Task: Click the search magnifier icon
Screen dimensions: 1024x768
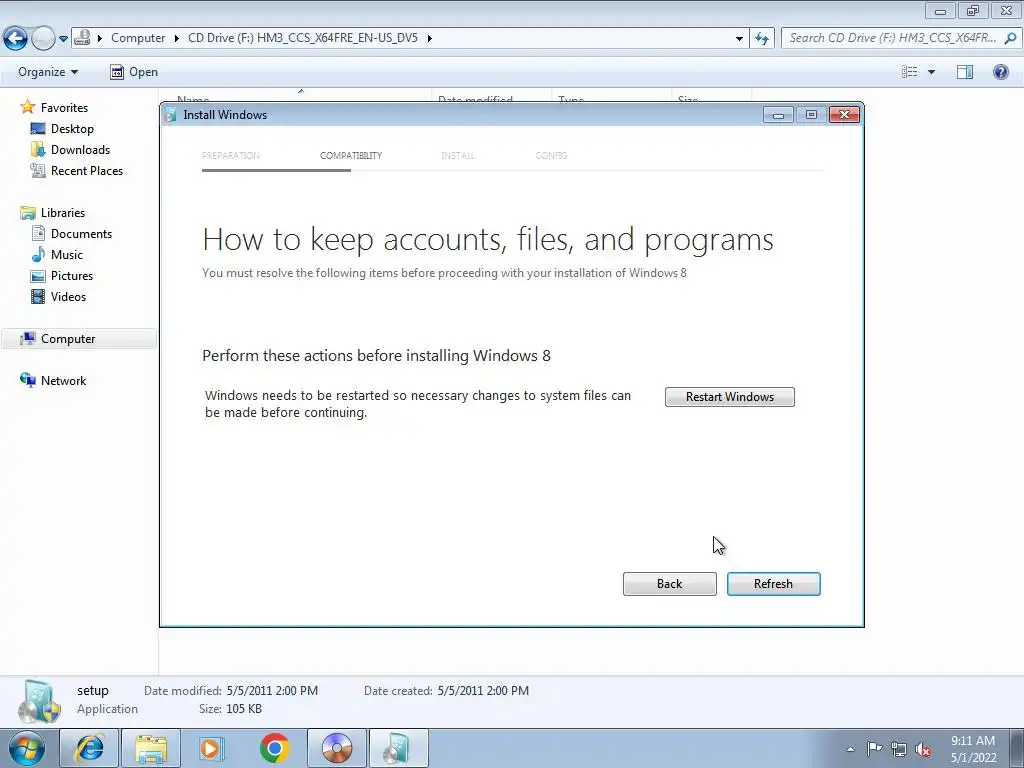Action: point(1010,38)
